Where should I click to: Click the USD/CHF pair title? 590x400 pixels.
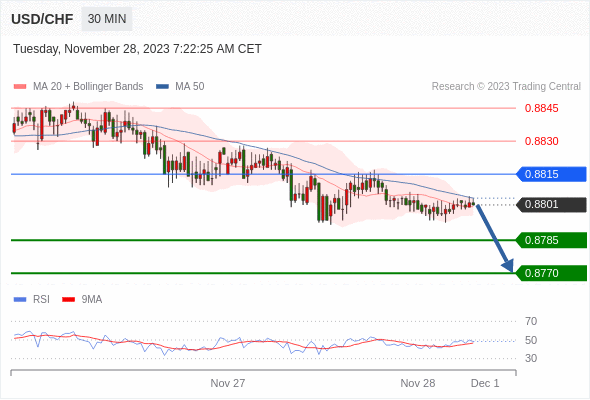(42, 19)
